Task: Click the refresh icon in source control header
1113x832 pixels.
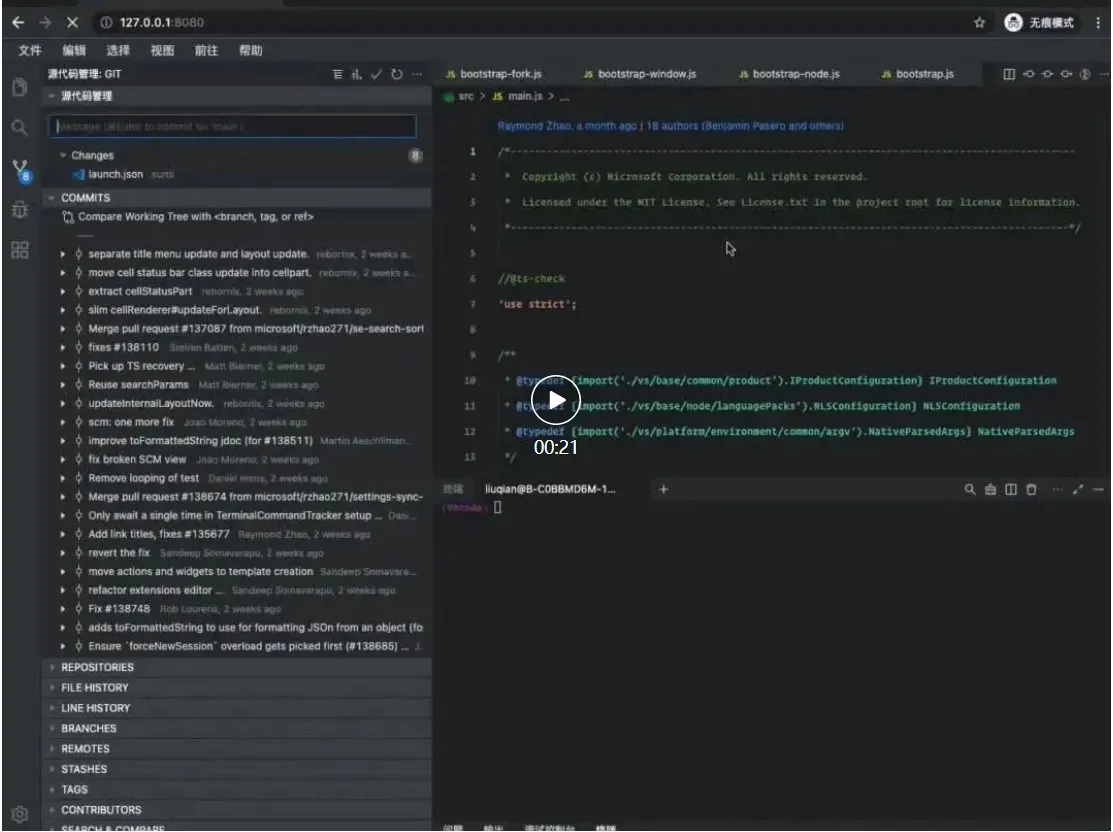Action: [x=397, y=74]
